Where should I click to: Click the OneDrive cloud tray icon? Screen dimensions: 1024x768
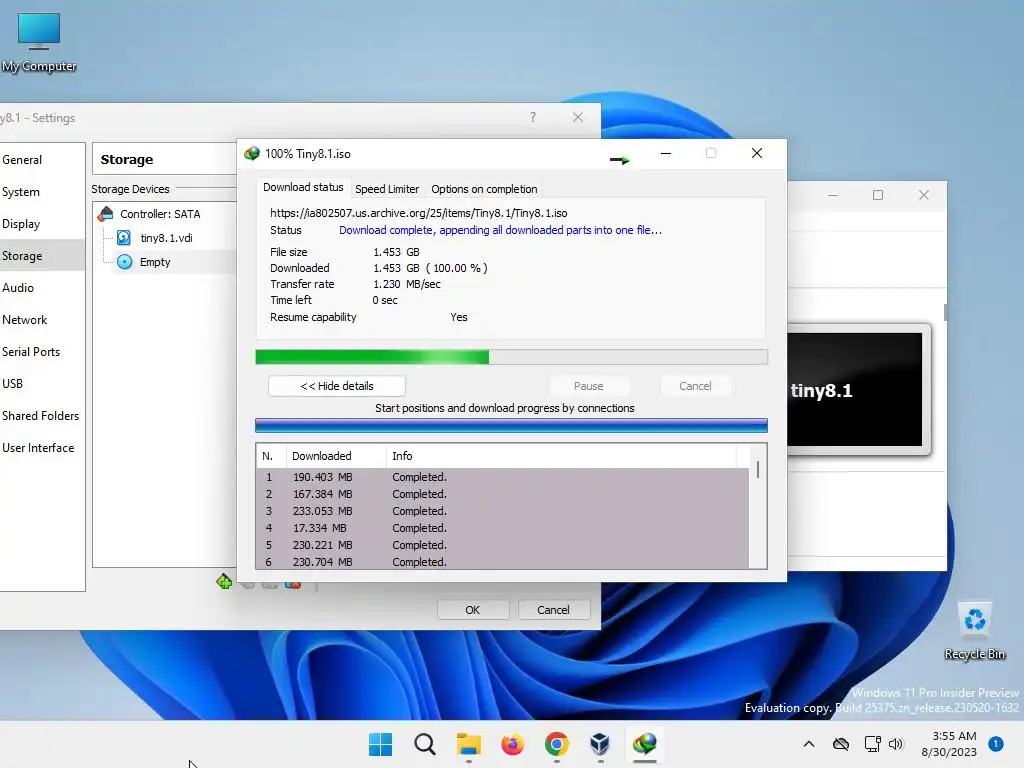point(841,744)
